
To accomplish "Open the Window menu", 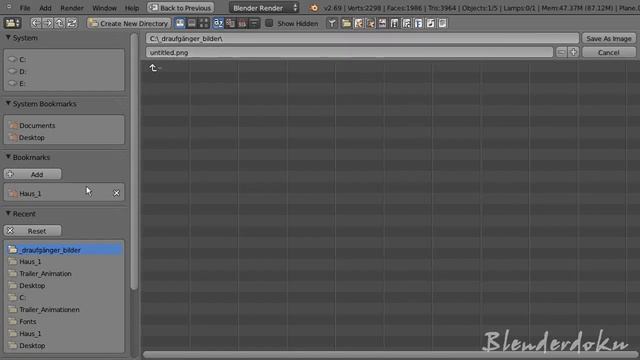I will pos(104,8).
